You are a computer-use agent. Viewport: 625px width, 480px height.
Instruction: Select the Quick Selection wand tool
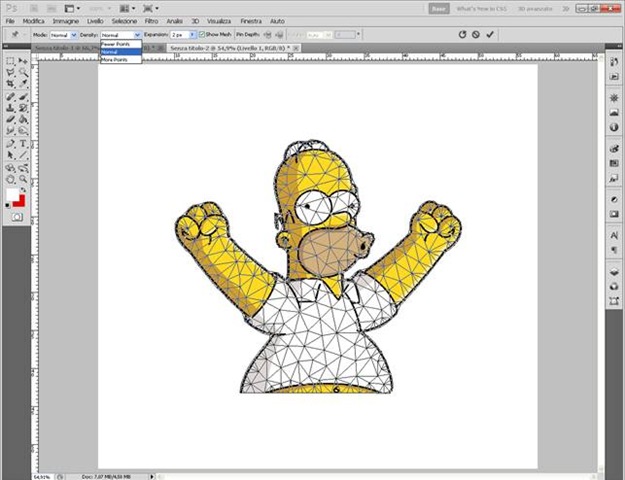point(23,72)
